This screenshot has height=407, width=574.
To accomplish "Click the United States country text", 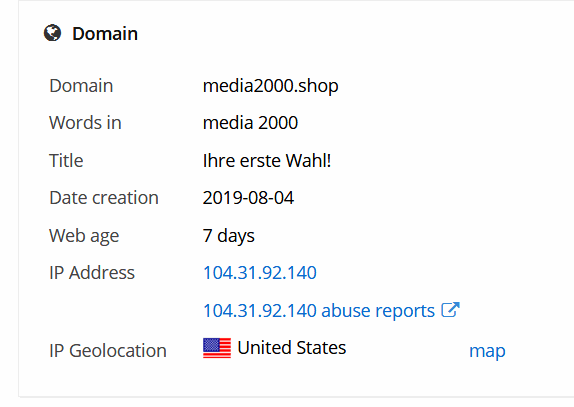I will pyautogui.click(x=291, y=347).
